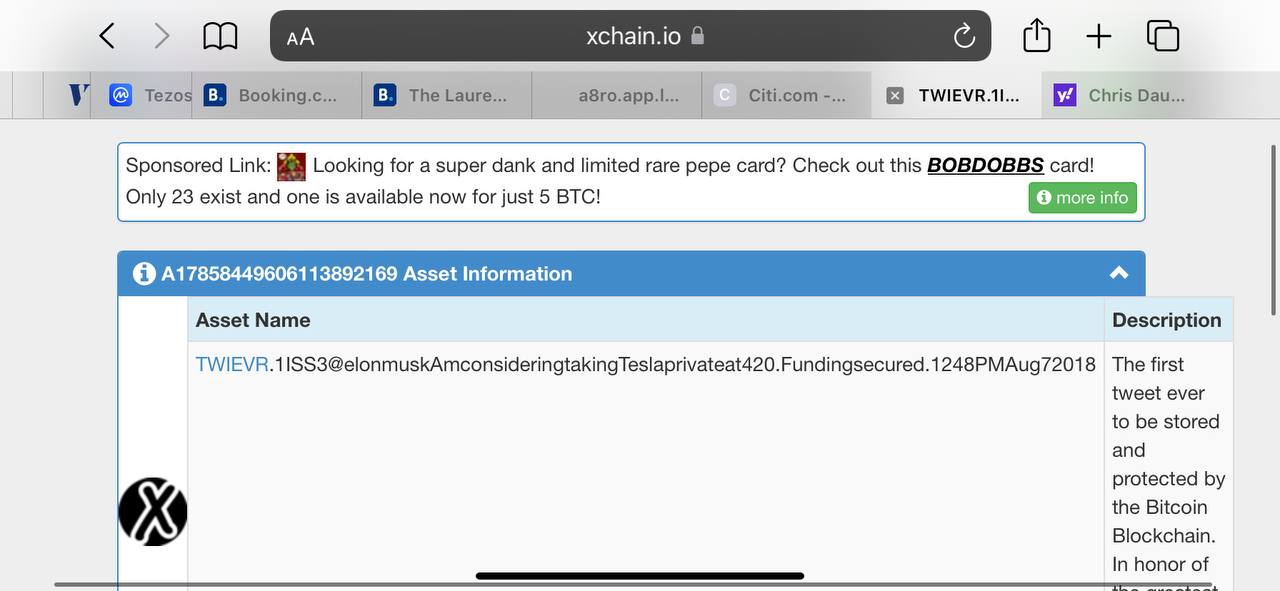Add a new tab with the plus icon
This screenshot has width=1280, height=591.
click(x=1098, y=37)
